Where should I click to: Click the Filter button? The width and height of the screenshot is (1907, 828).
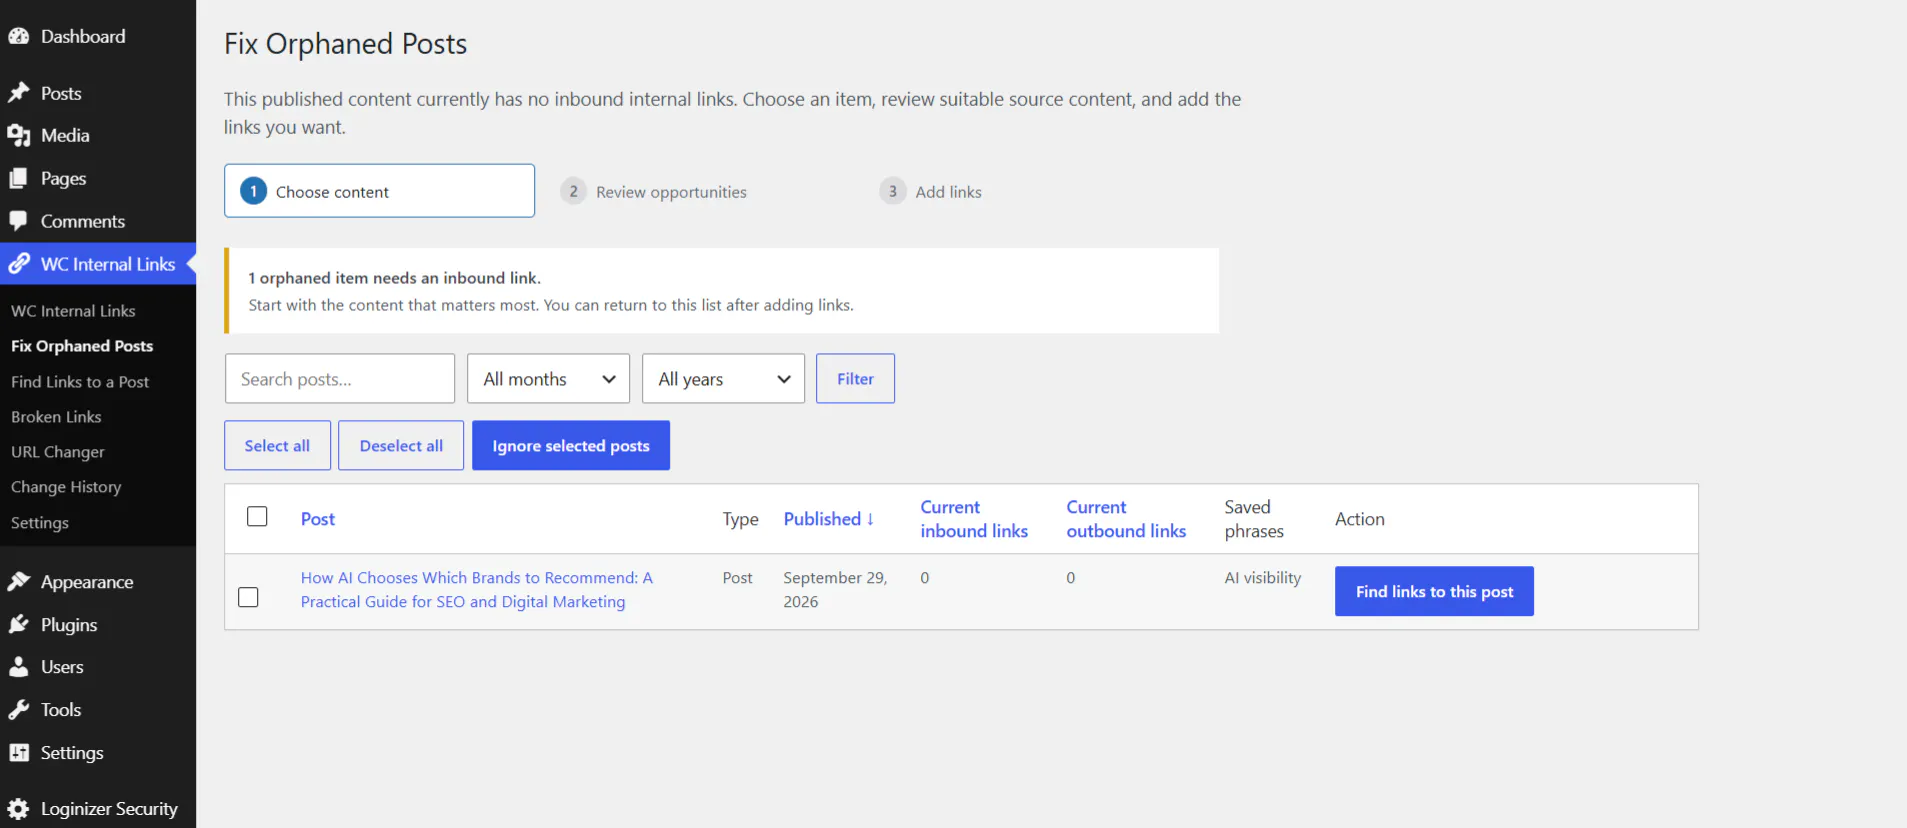pos(855,379)
